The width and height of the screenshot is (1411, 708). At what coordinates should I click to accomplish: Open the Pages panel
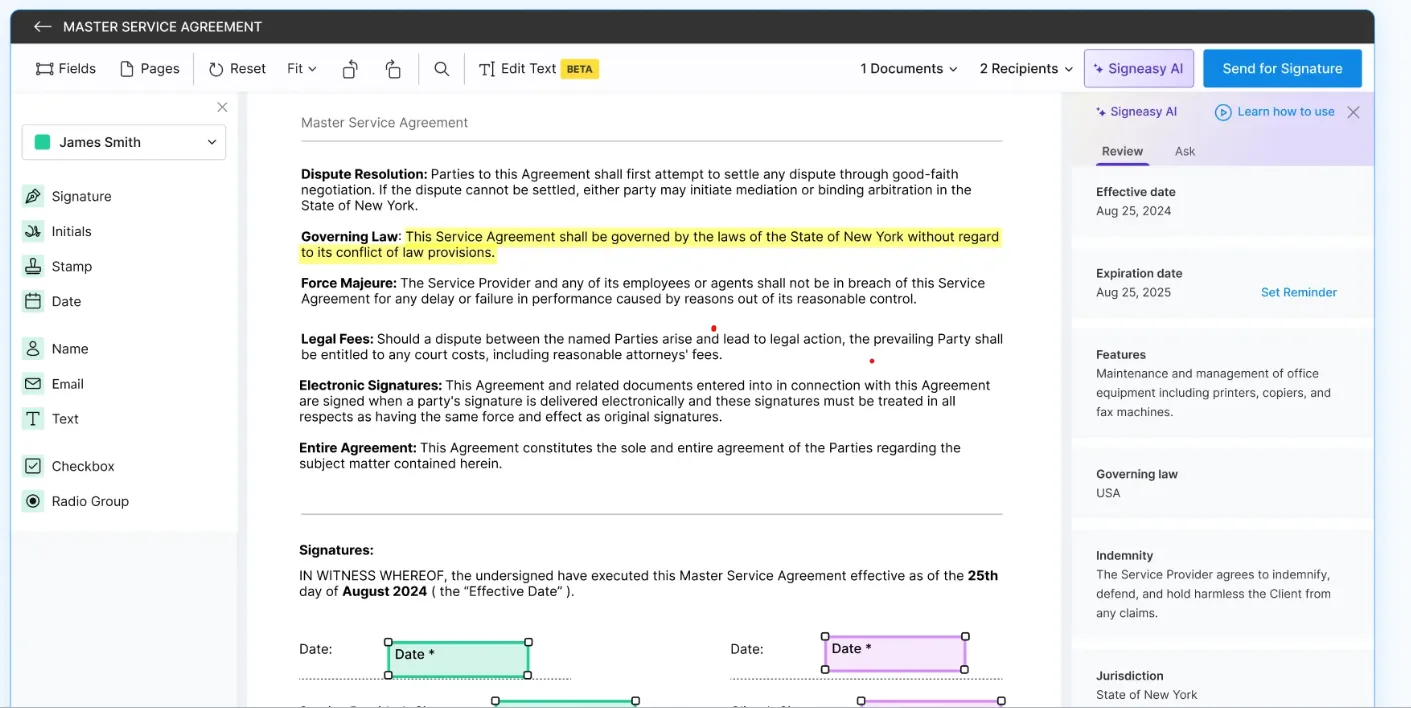(150, 69)
